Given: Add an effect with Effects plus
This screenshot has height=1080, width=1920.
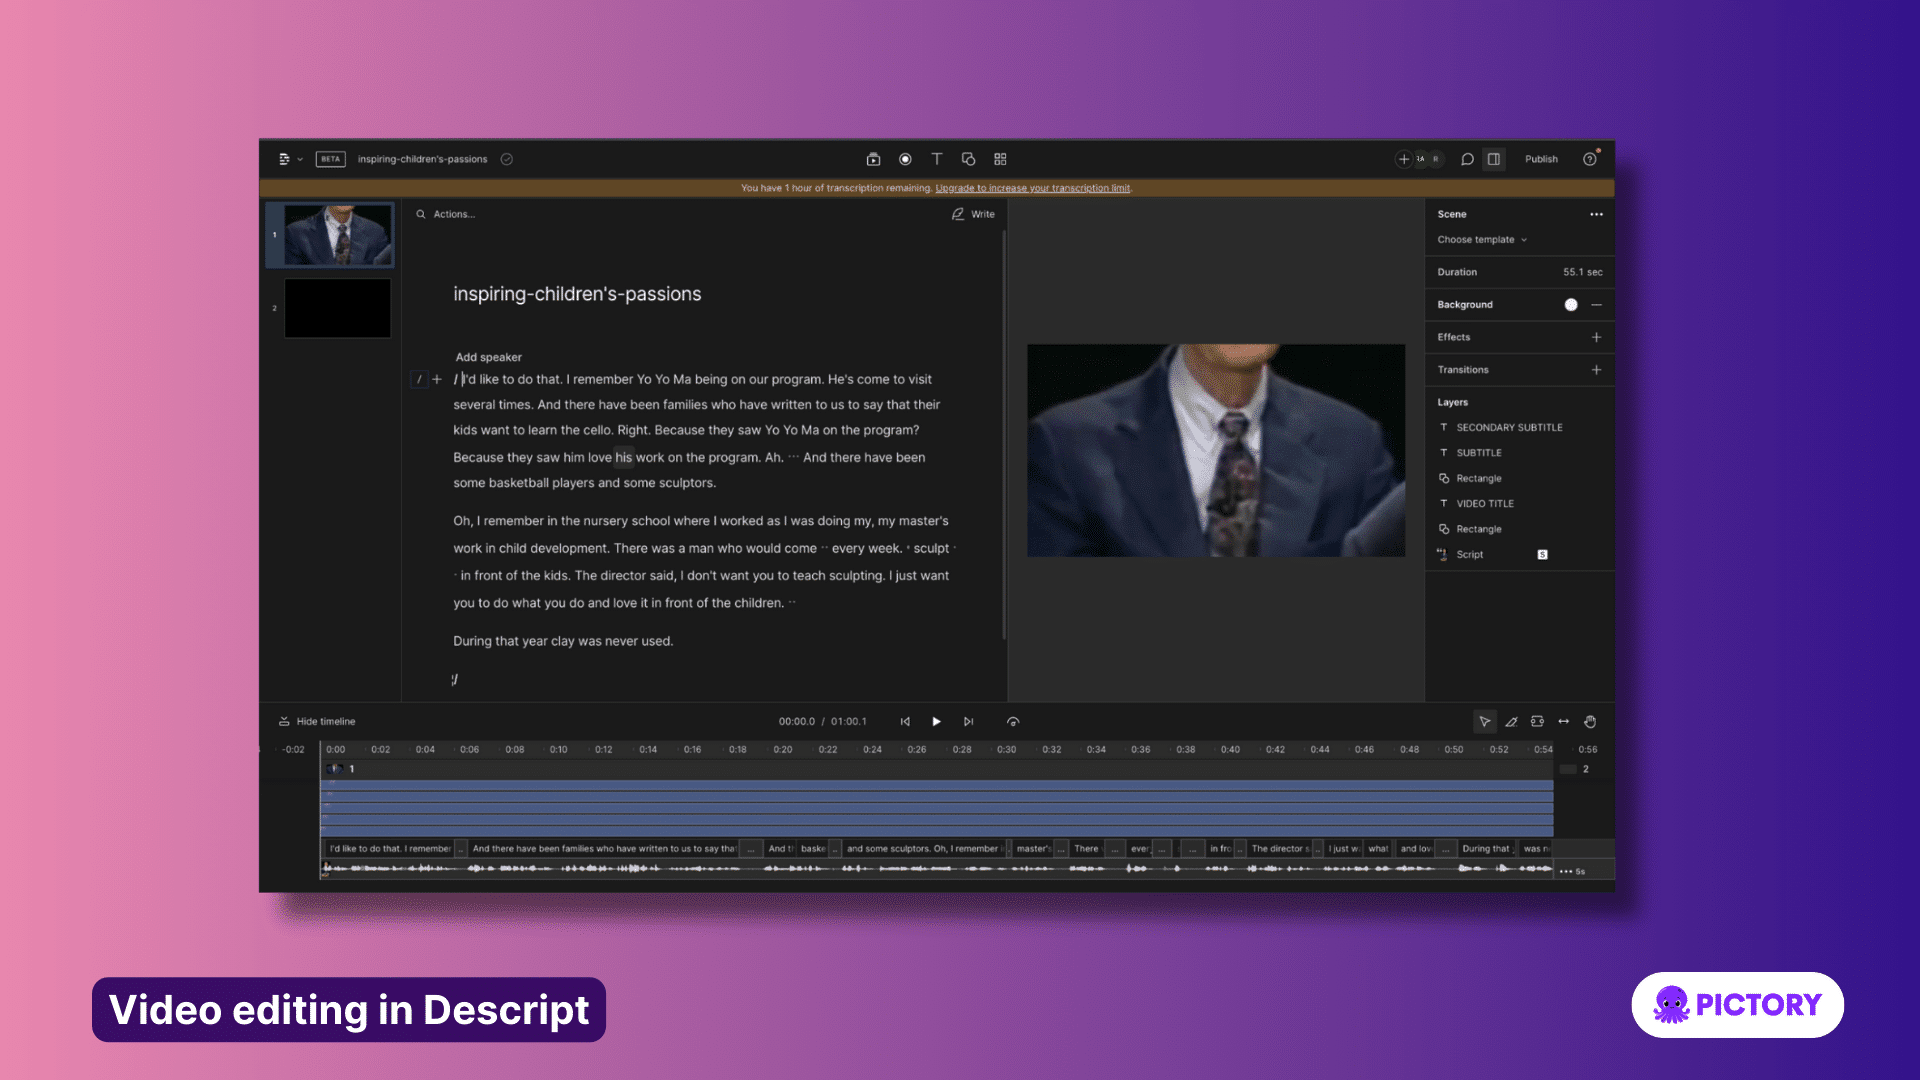Looking at the screenshot, I should point(1597,337).
